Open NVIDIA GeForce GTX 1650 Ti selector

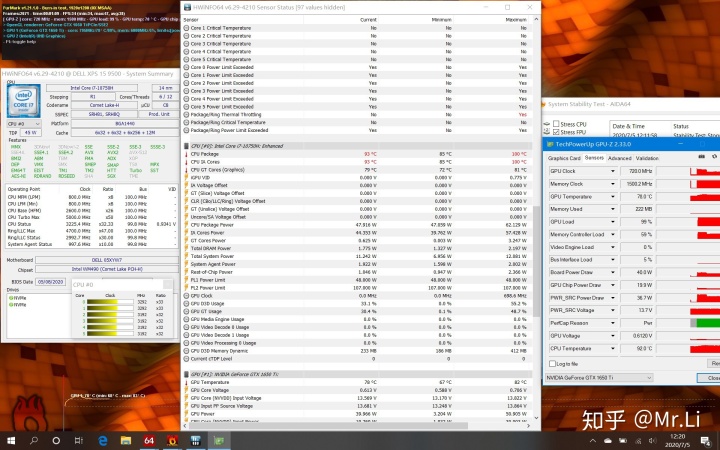coord(599,377)
